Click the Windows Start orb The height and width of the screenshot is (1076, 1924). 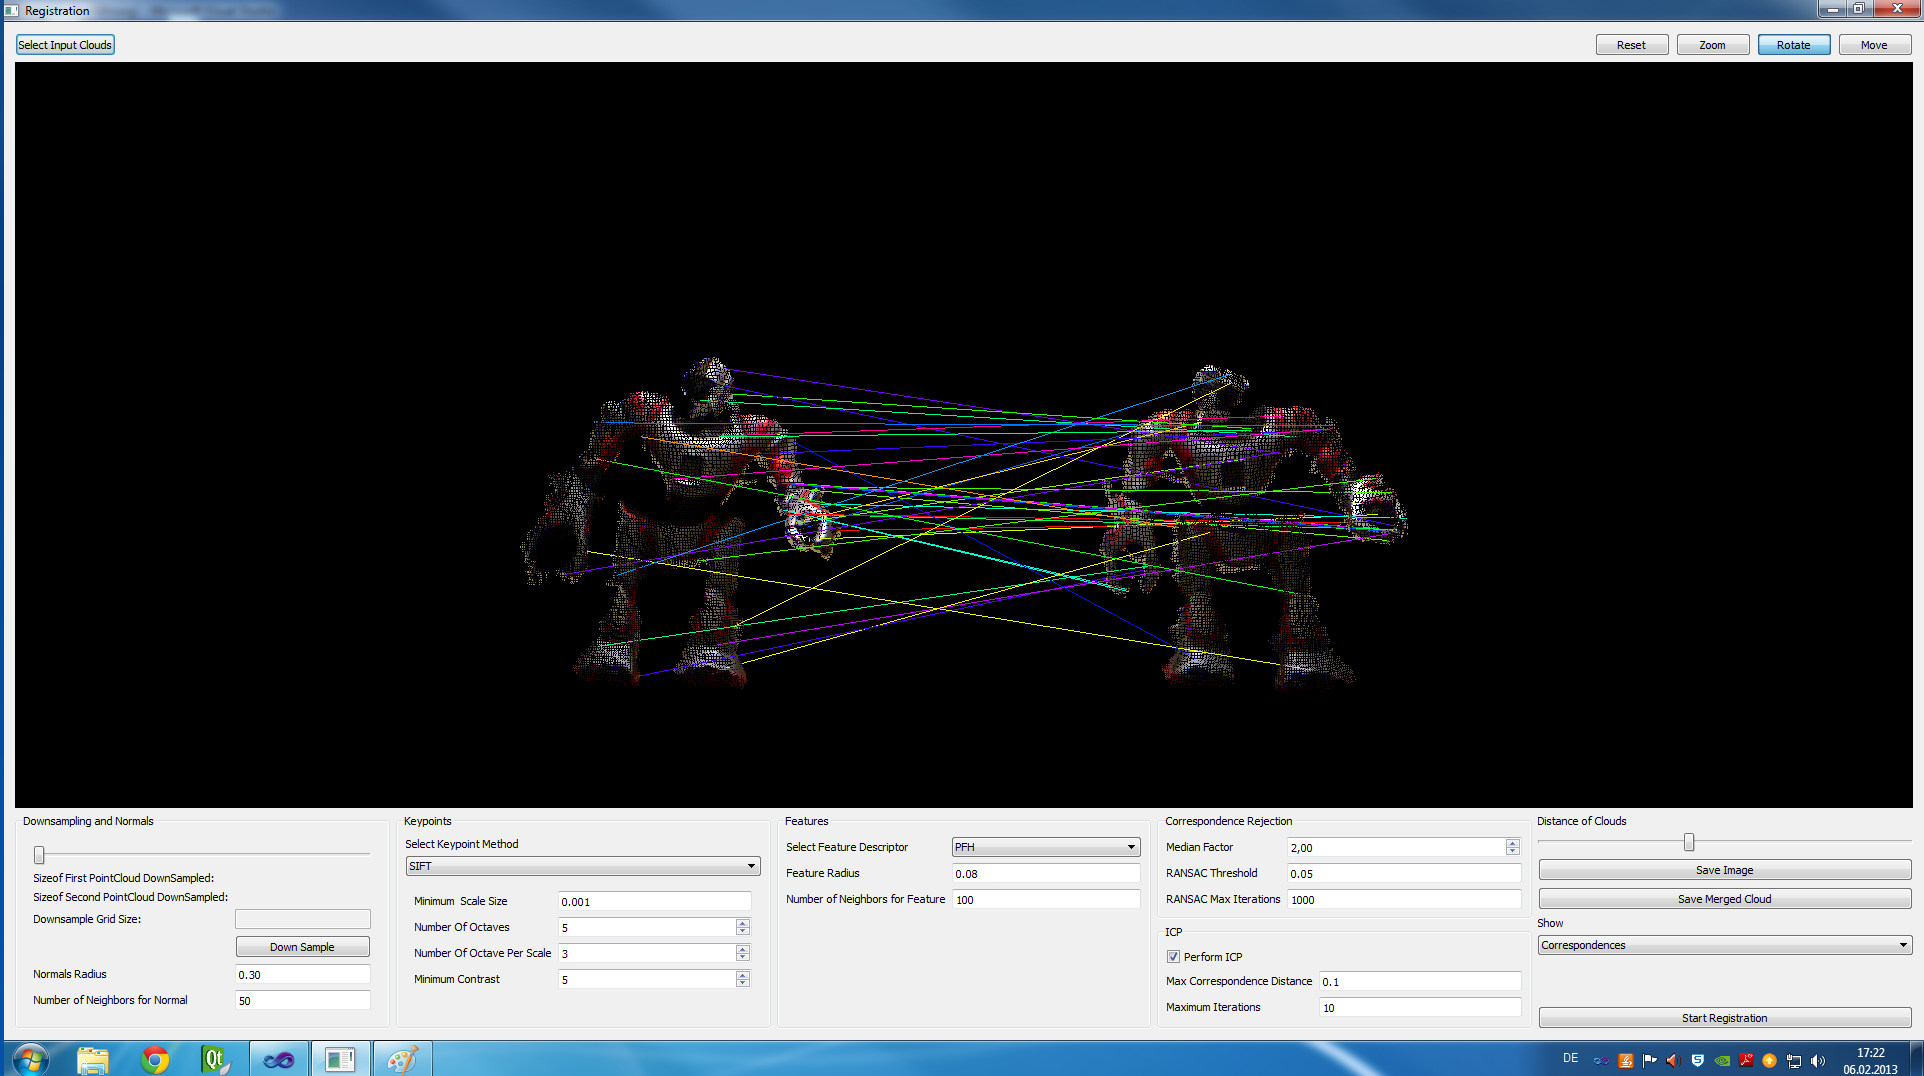point(30,1059)
